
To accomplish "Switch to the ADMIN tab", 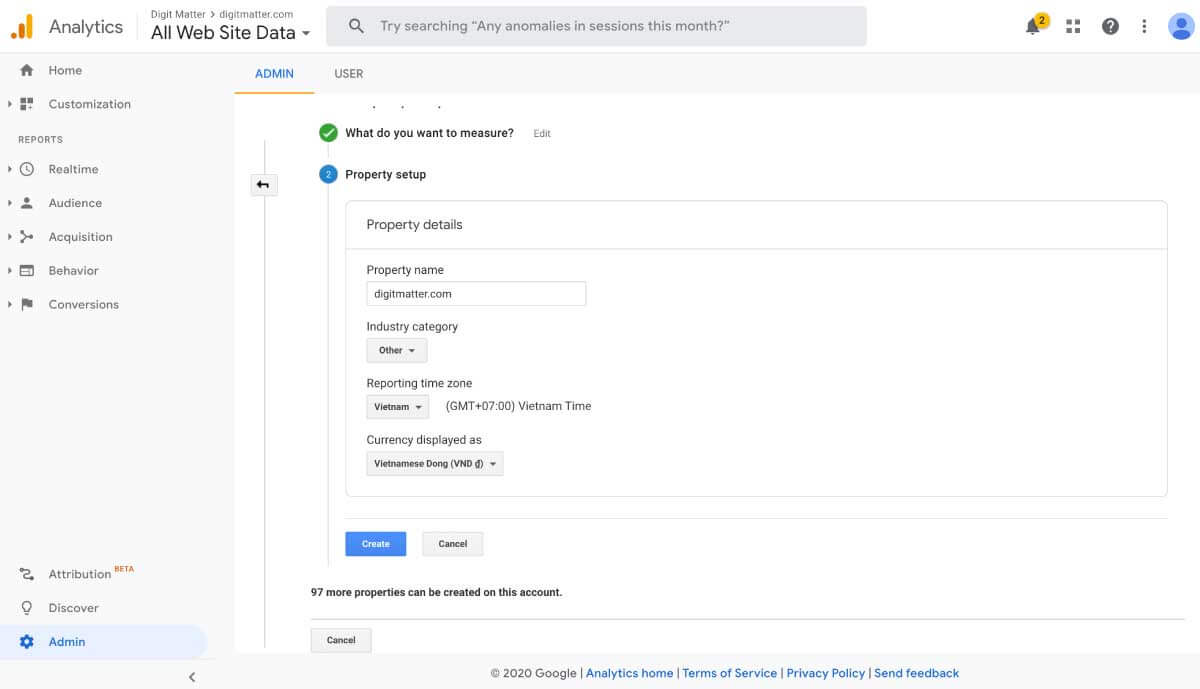I will click(274, 73).
